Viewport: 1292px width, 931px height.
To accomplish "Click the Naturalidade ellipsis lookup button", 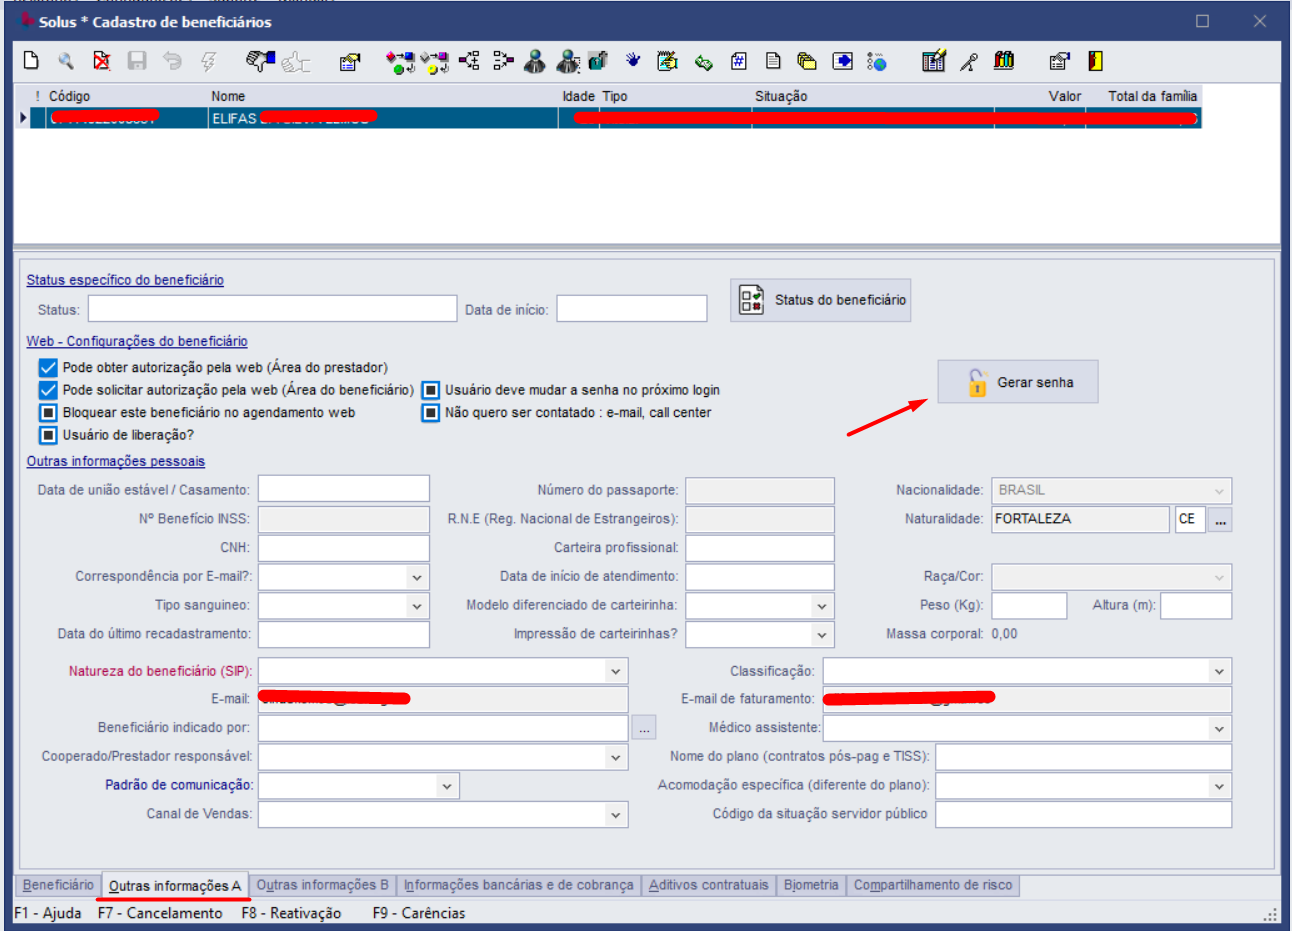I will click(x=1220, y=520).
